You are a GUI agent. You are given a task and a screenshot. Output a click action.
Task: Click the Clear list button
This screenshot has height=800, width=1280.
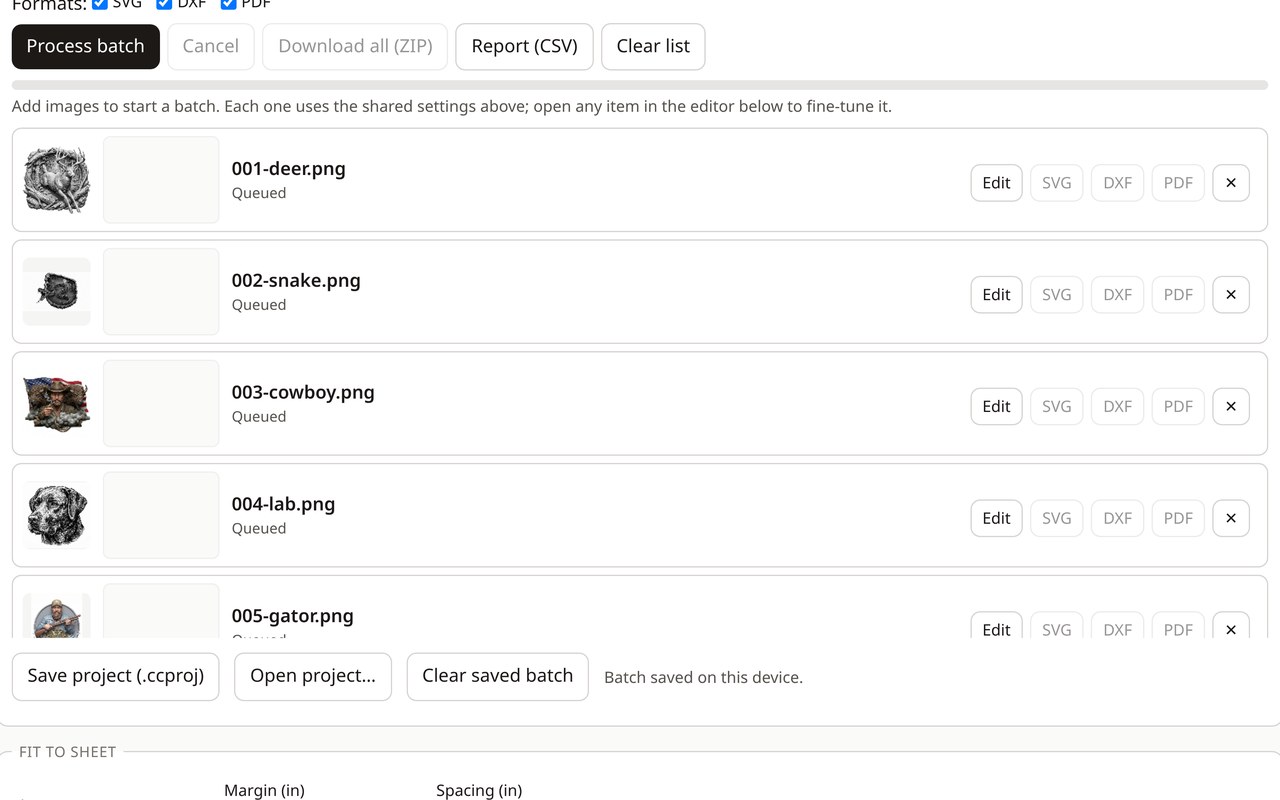click(x=653, y=47)
